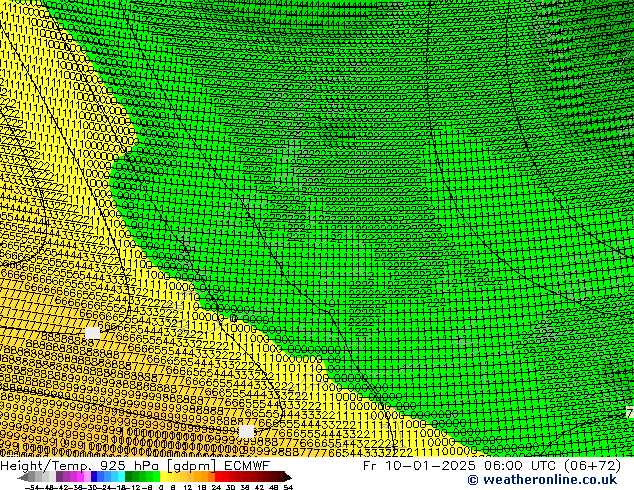Click the scale label 54
634x490 pixels.
tap(288, 488)
